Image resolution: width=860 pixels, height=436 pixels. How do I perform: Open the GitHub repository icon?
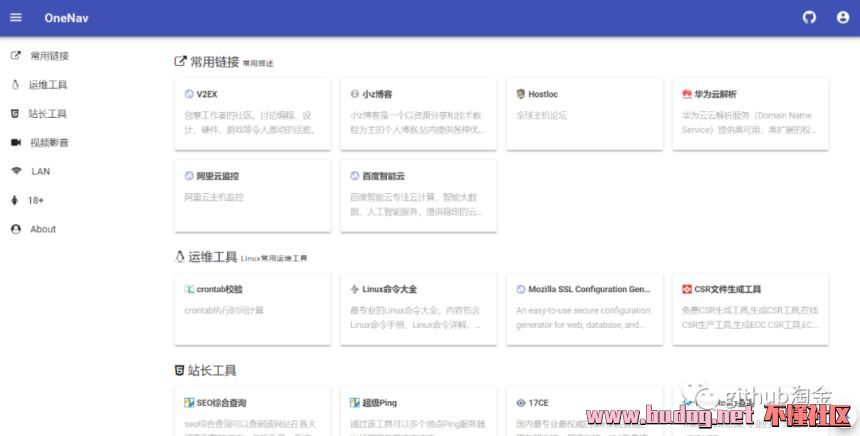[809, 18]
